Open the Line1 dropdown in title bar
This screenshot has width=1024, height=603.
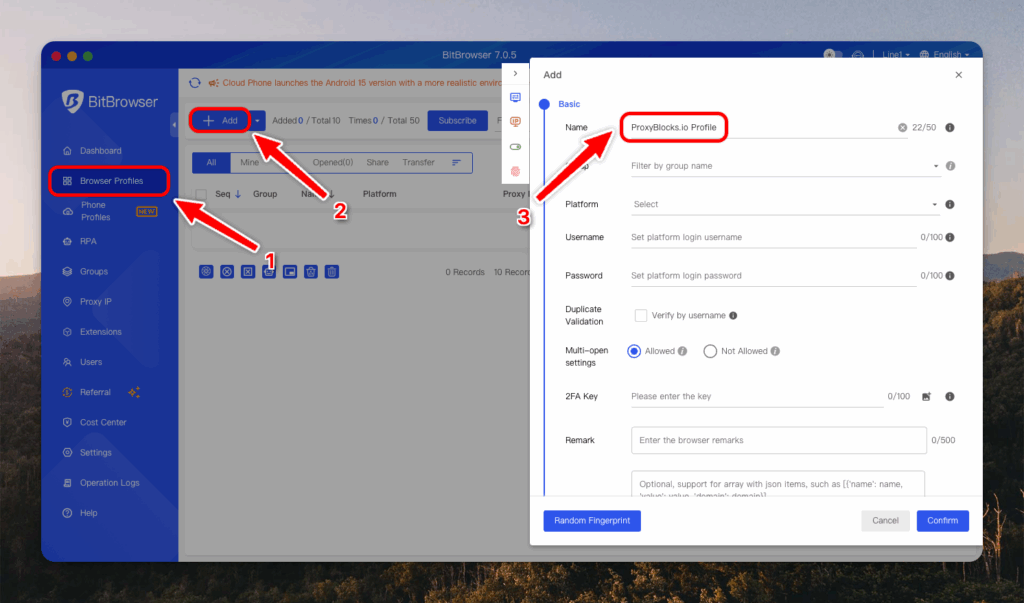[895, 55]
